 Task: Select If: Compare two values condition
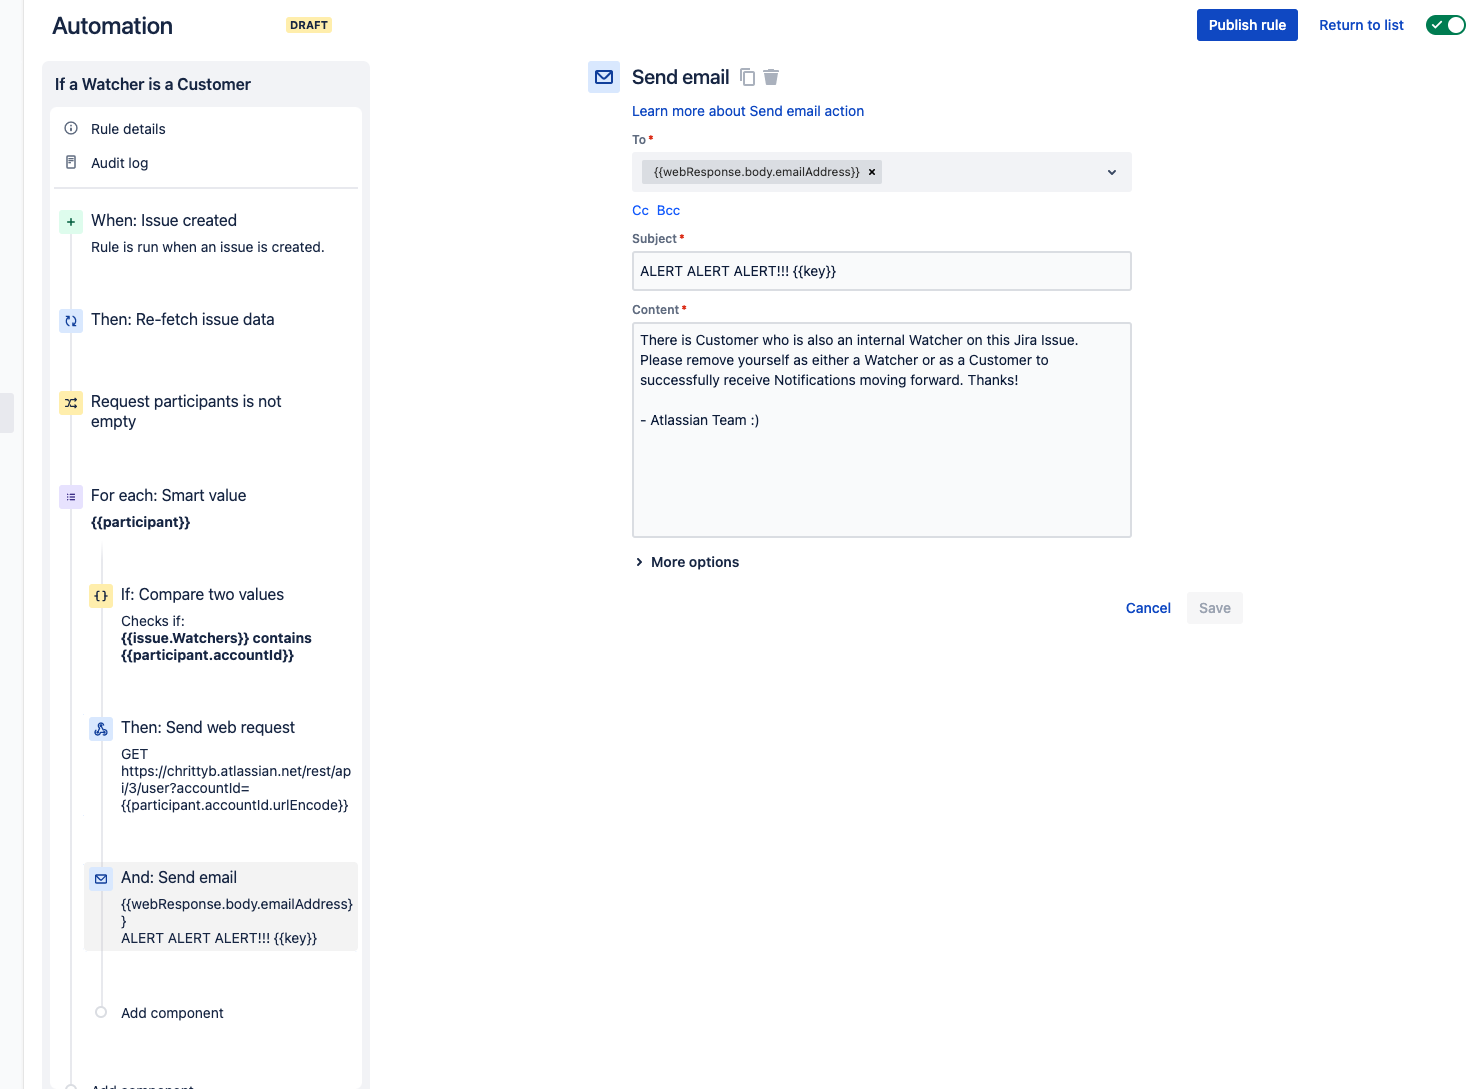202,594
